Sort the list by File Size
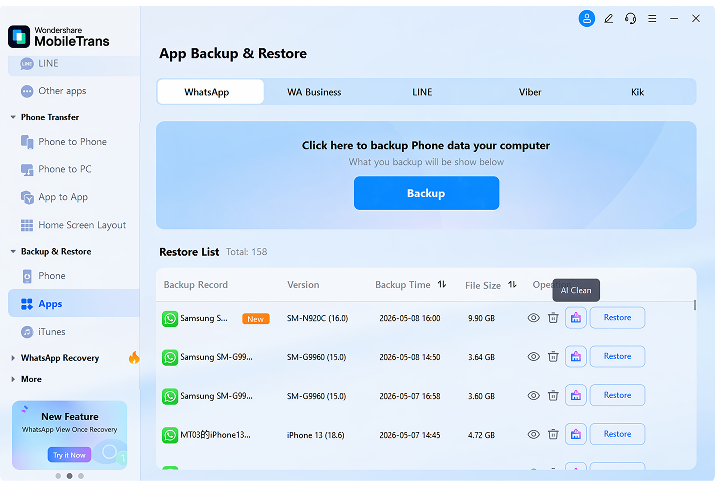Image resolution: width=715 pixels, height=486 pixels. point(512,284)
